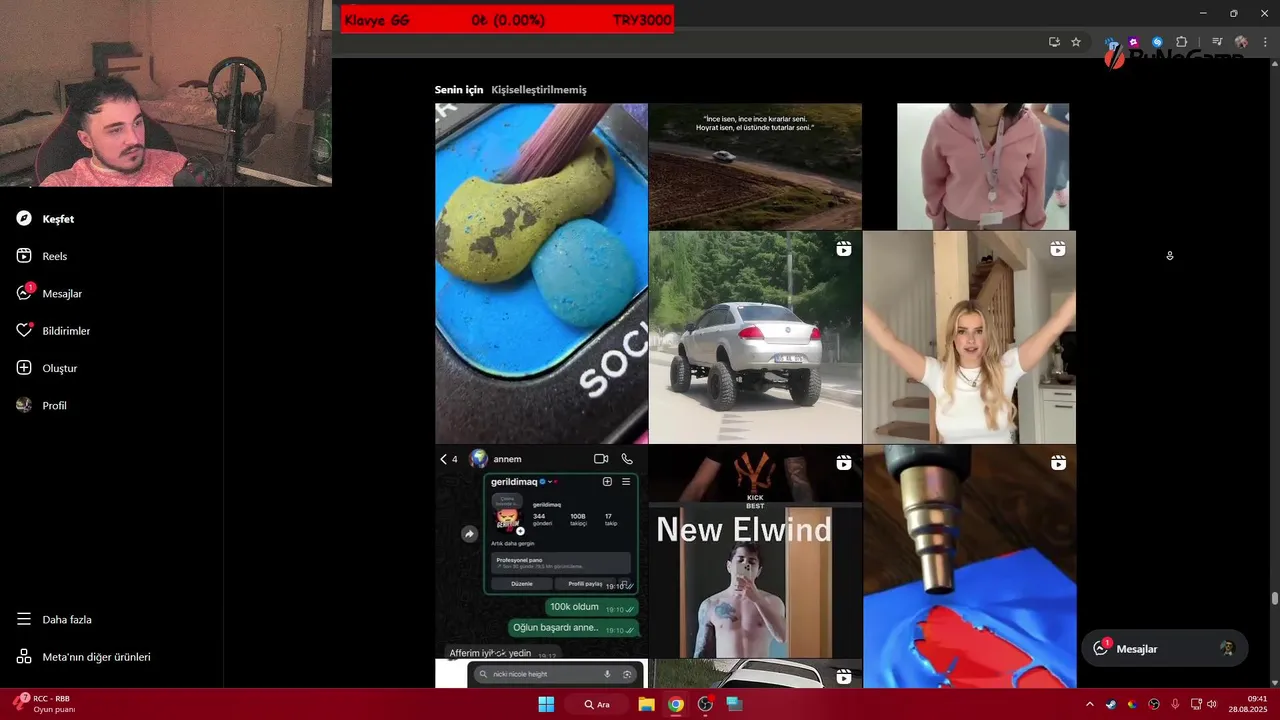Open the RCC - RBB score widget
The height and width of the screenshot is (720, 1280).
click(45, 703)
